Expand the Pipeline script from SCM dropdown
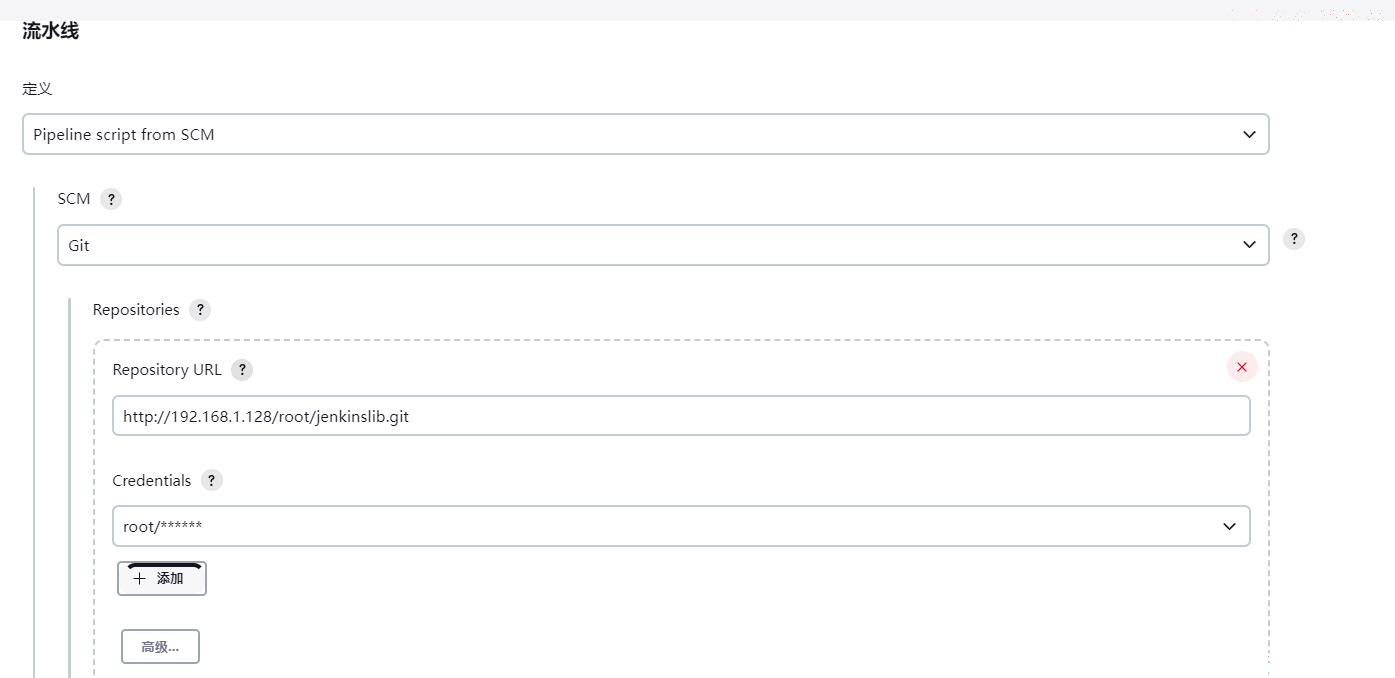1395x678 pixels. 646,134
